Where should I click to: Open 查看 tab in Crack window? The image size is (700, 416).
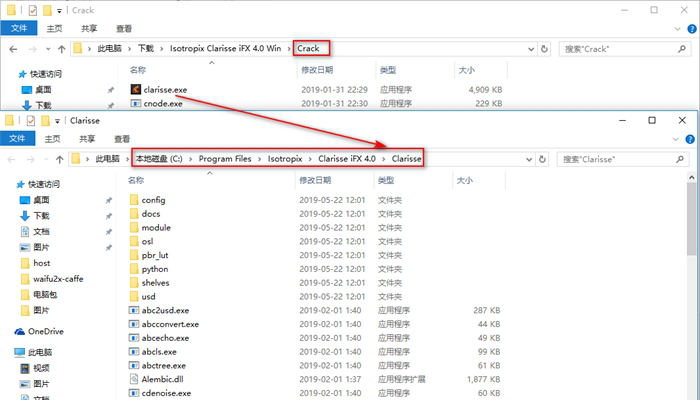[124, 28]
